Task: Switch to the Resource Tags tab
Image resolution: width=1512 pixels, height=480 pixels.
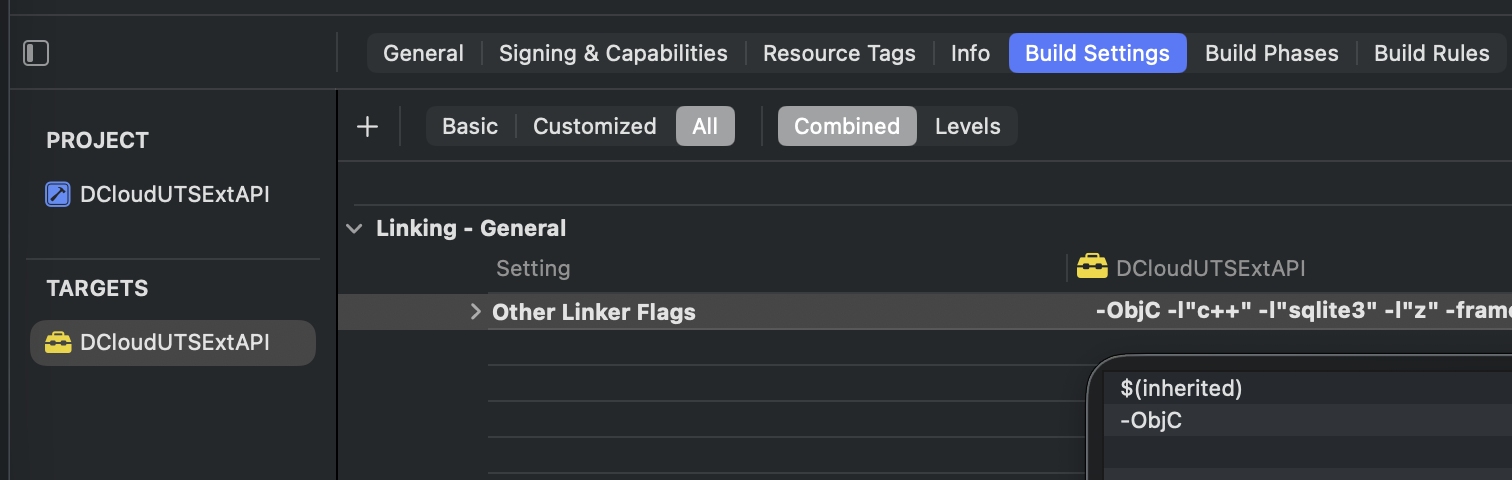Action: tap(839, 53)
